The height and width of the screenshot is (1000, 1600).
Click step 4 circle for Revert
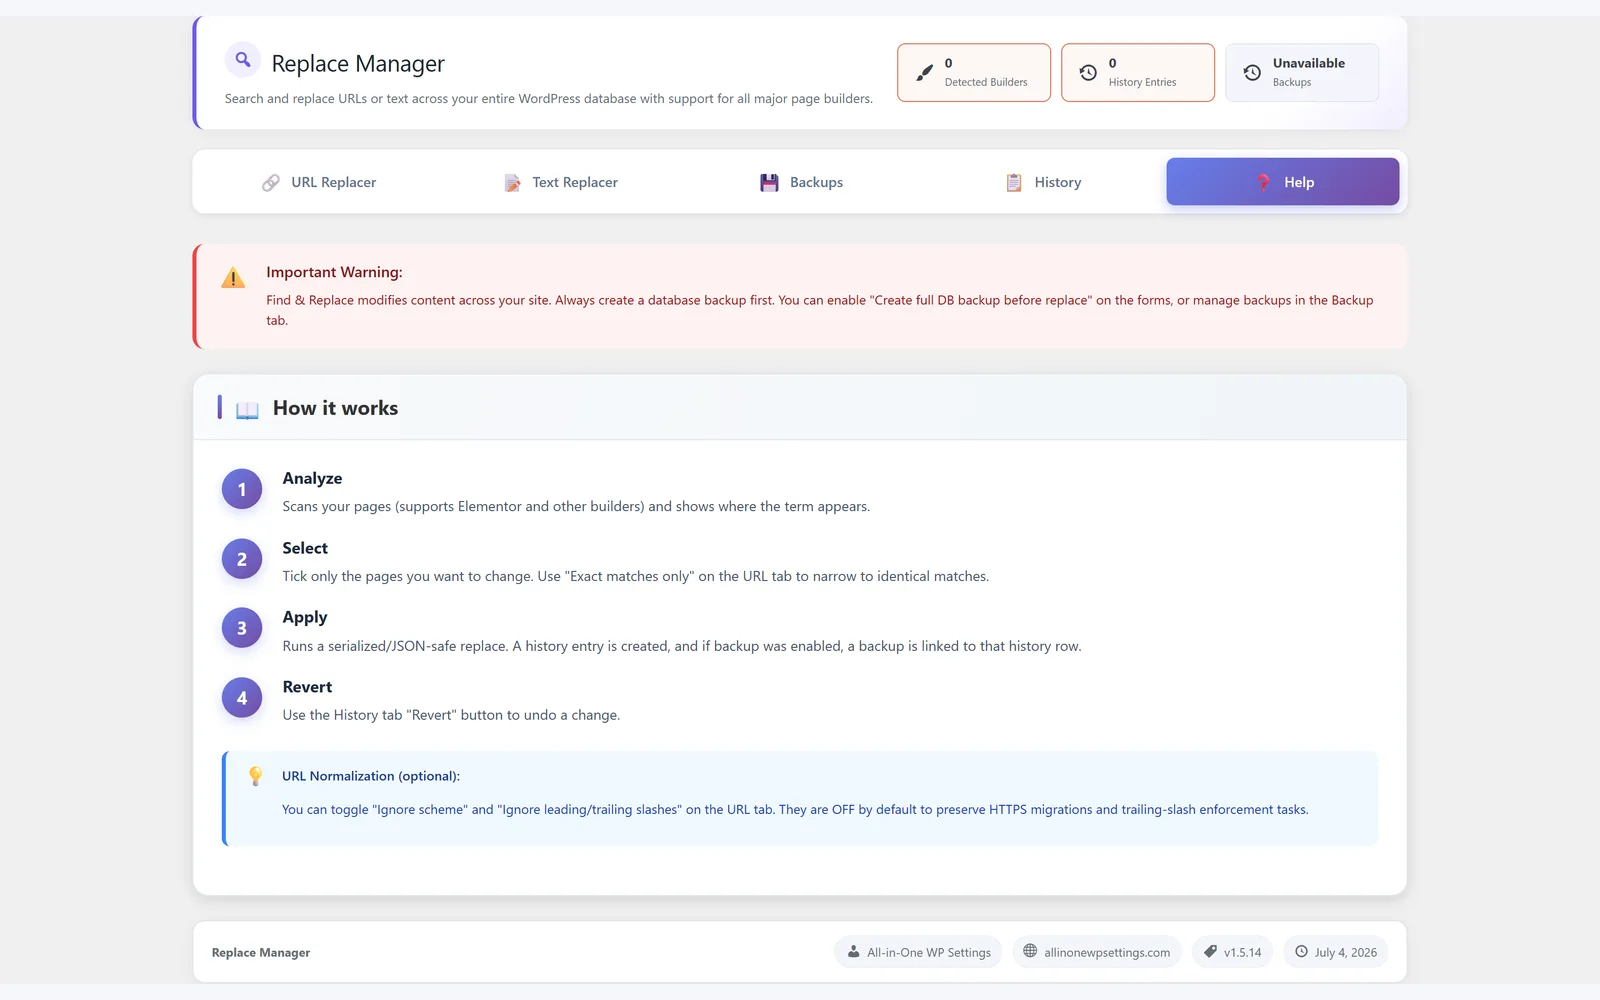click(242, 698)
